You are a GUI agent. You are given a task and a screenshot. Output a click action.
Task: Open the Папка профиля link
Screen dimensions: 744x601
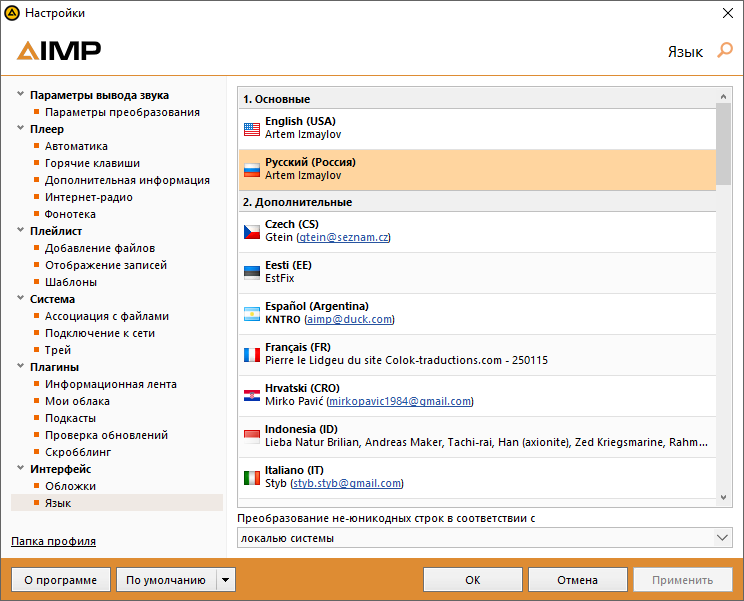click(x=53, y=541)
